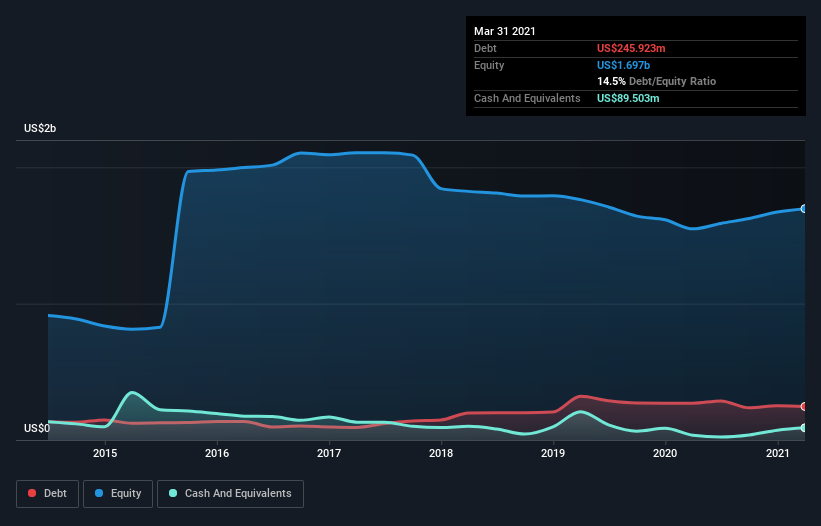The width and height of the screenshot is (821, 526).
Task: Click the US$0 y-axis label
Action: coord(37,428)
